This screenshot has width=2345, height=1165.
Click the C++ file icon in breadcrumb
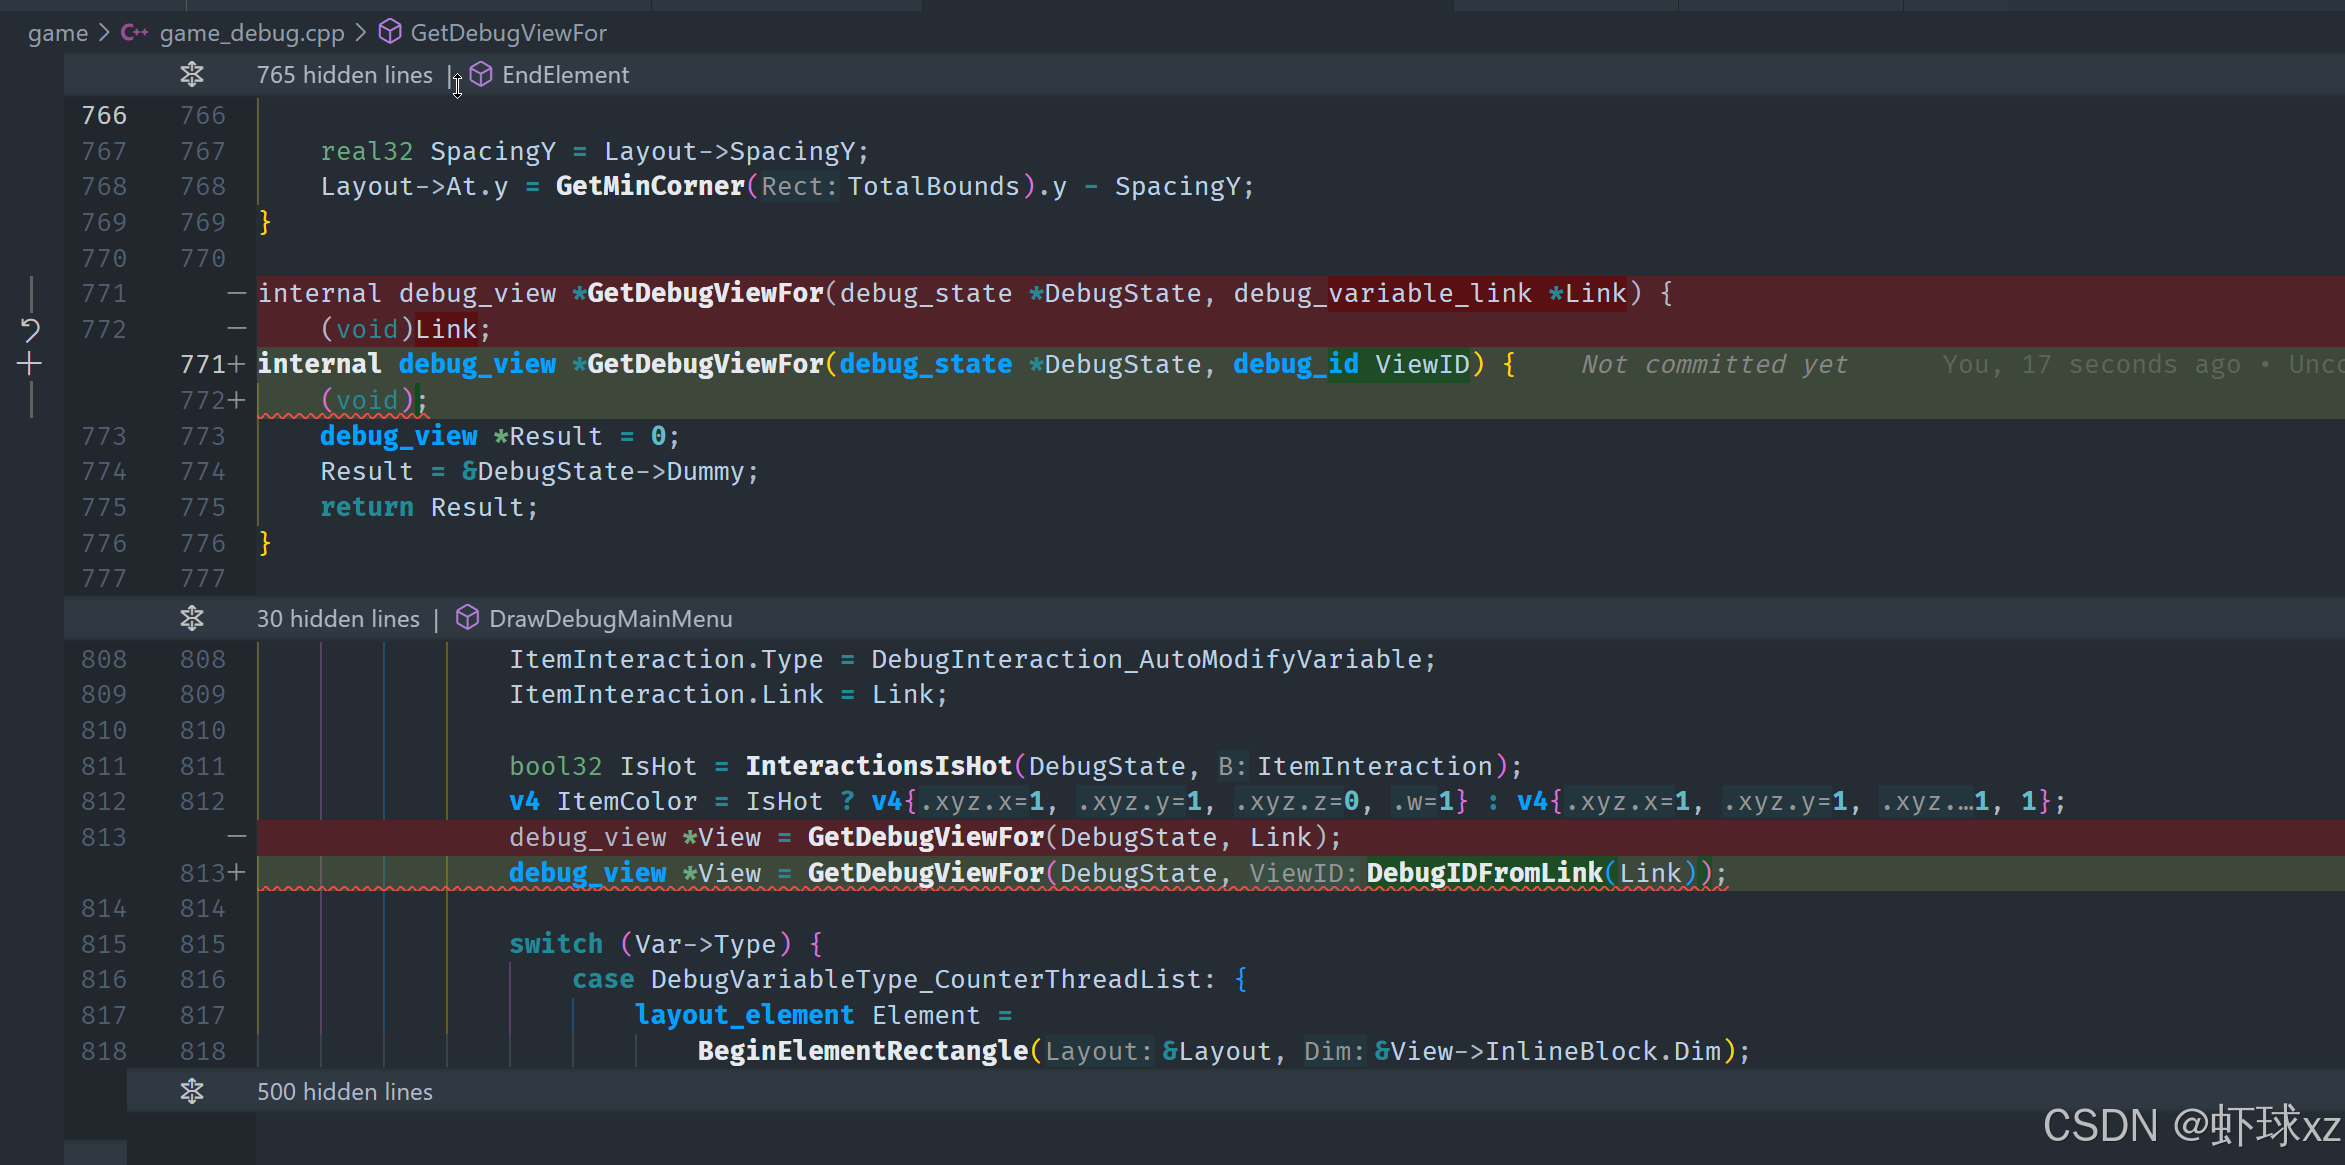pyautogui.click(x=134, y=33)
